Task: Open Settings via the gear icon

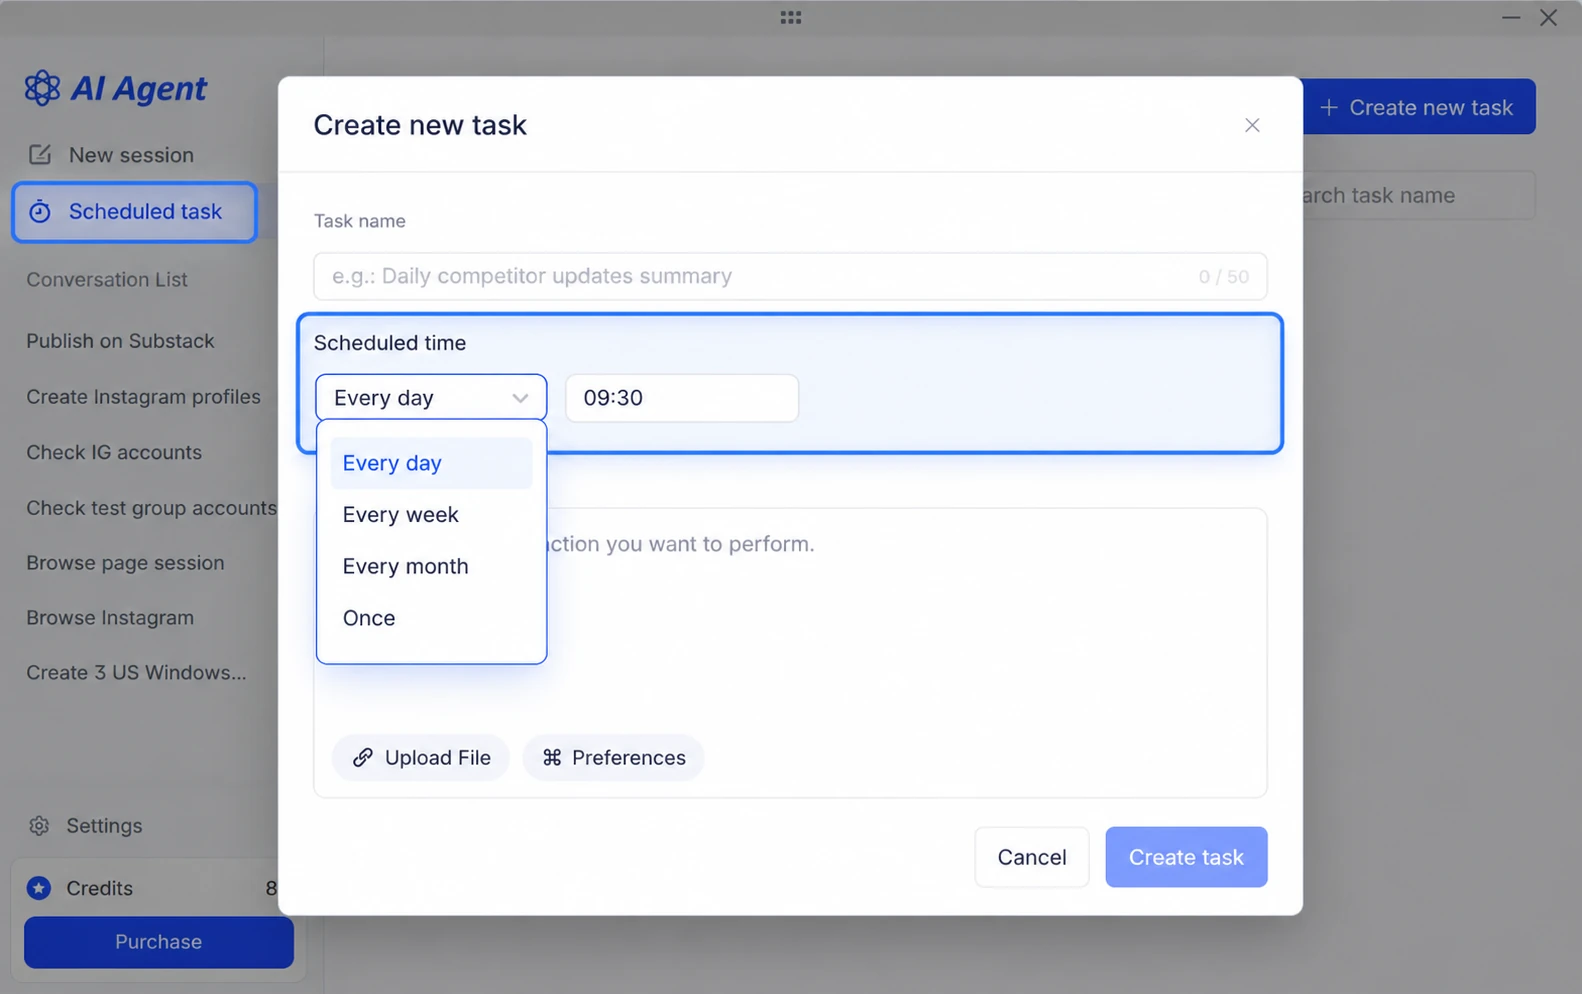Action: pyautogui.click(x=39, y=826)
